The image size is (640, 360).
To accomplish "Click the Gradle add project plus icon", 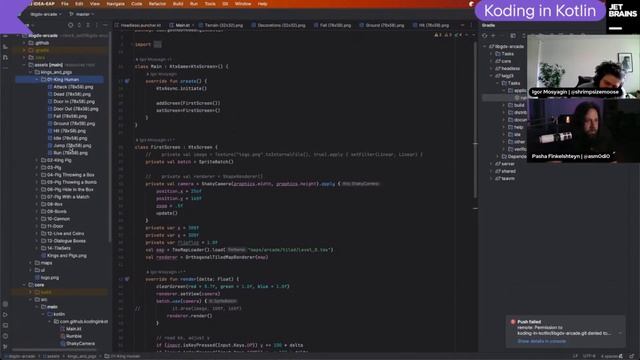I will tap(493, 36).
